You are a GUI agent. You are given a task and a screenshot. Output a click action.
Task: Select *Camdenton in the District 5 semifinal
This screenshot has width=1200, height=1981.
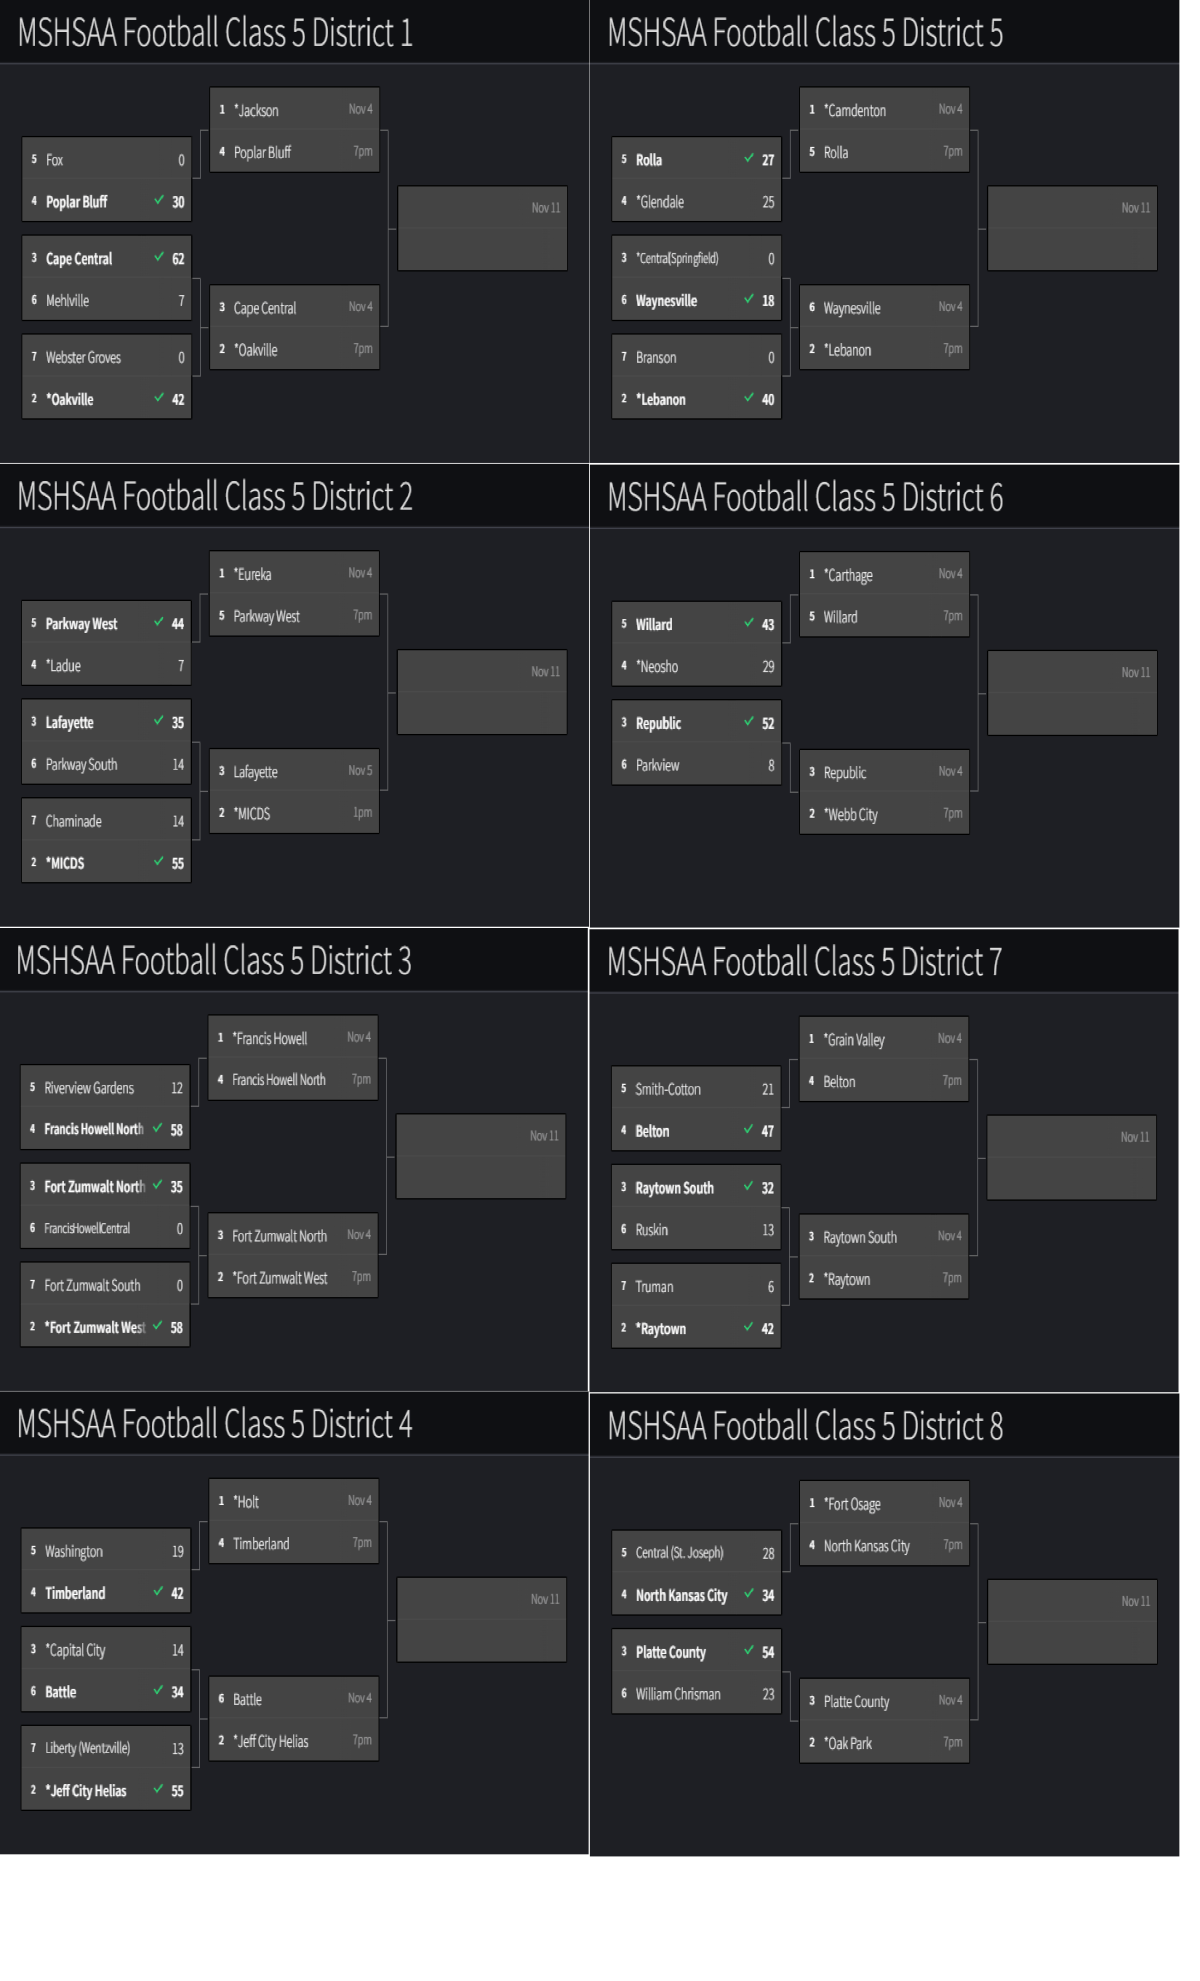tap(856, 110)
